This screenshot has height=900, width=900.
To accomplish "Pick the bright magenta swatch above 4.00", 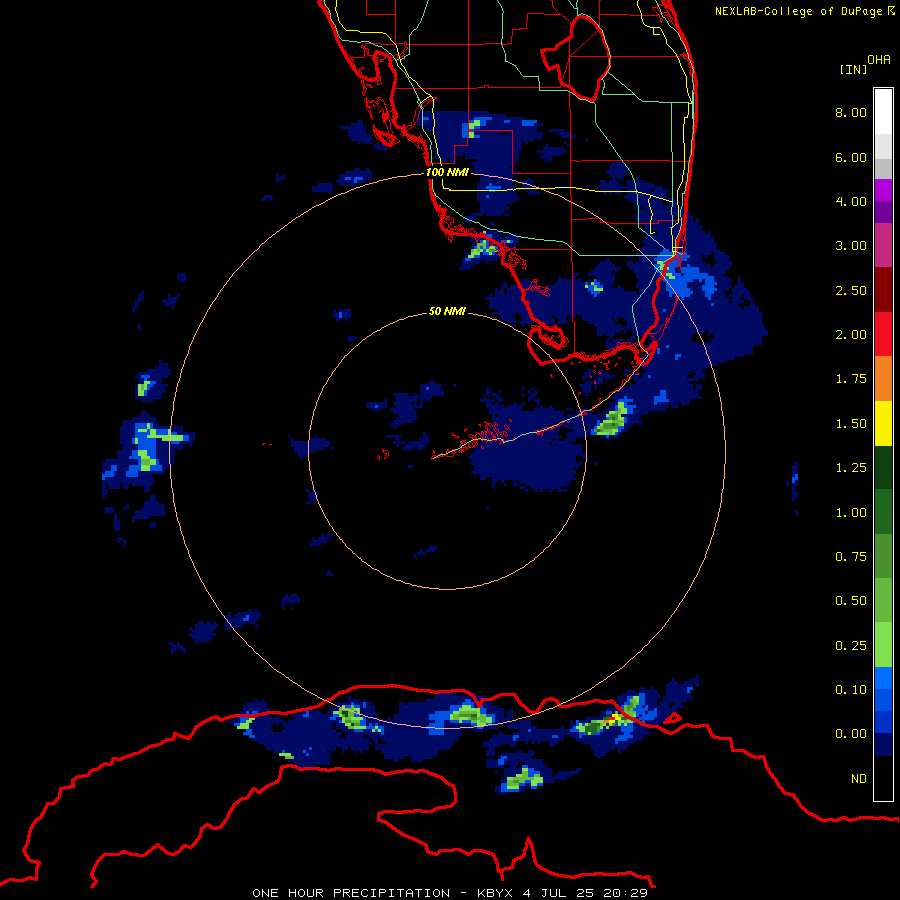I will click(x=883, y=190).
